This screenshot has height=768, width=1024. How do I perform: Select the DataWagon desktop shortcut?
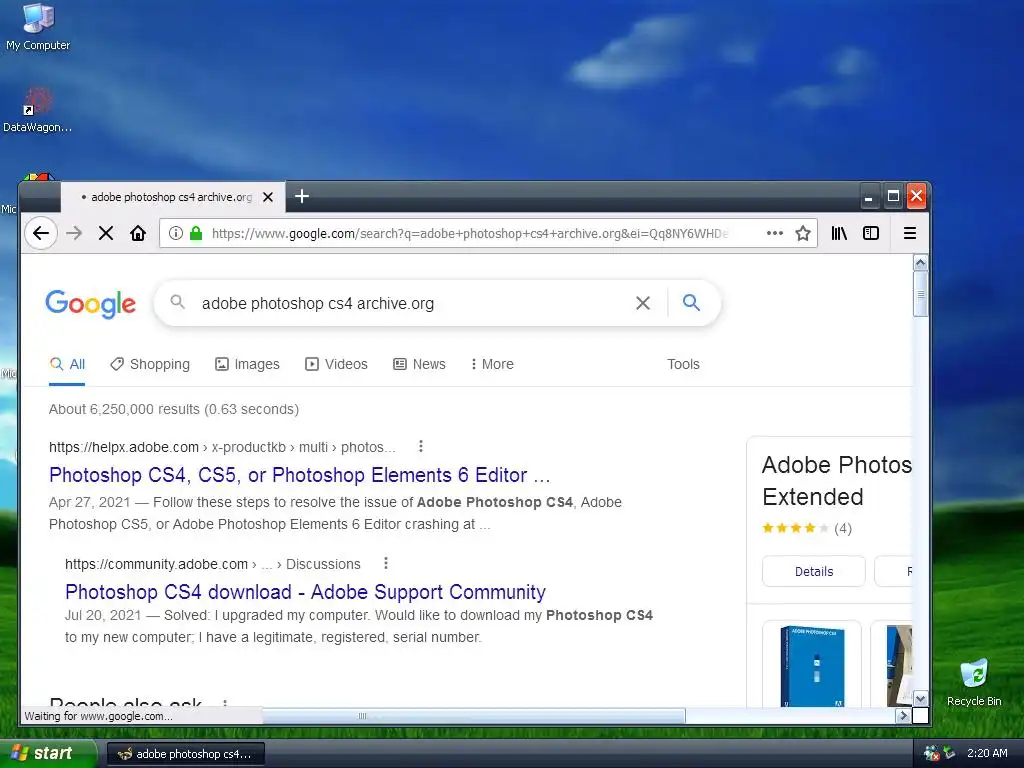tap(37, 110)
